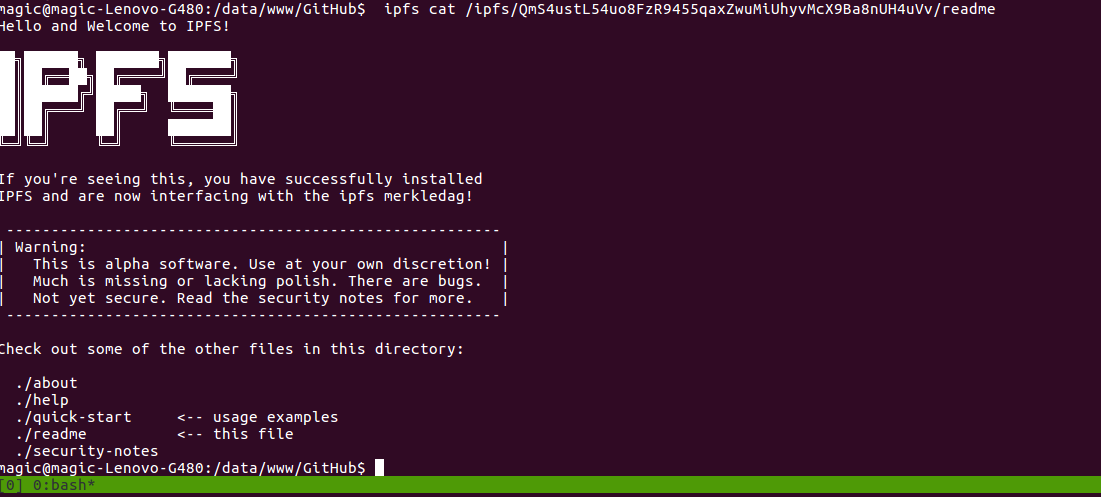
Task: Click the ./readme file entry
Action: click(51, 434)
